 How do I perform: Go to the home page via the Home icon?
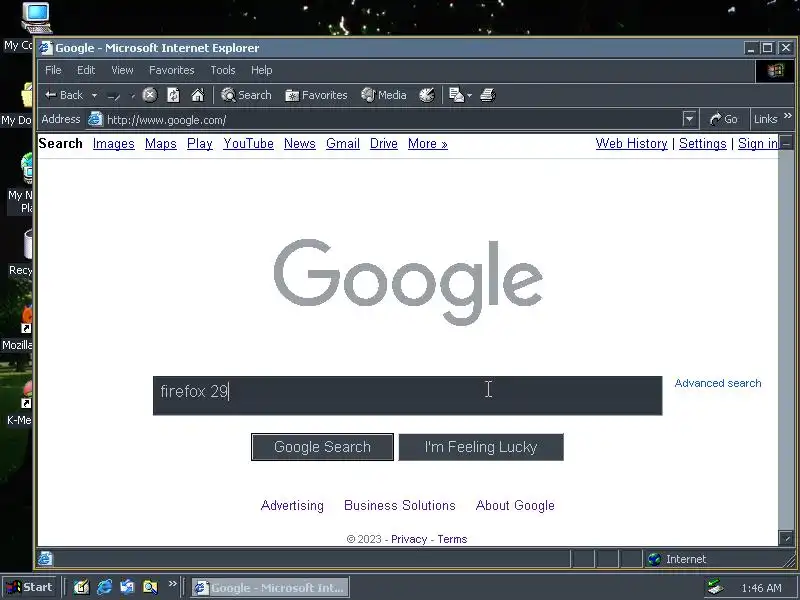click(197, 95)
